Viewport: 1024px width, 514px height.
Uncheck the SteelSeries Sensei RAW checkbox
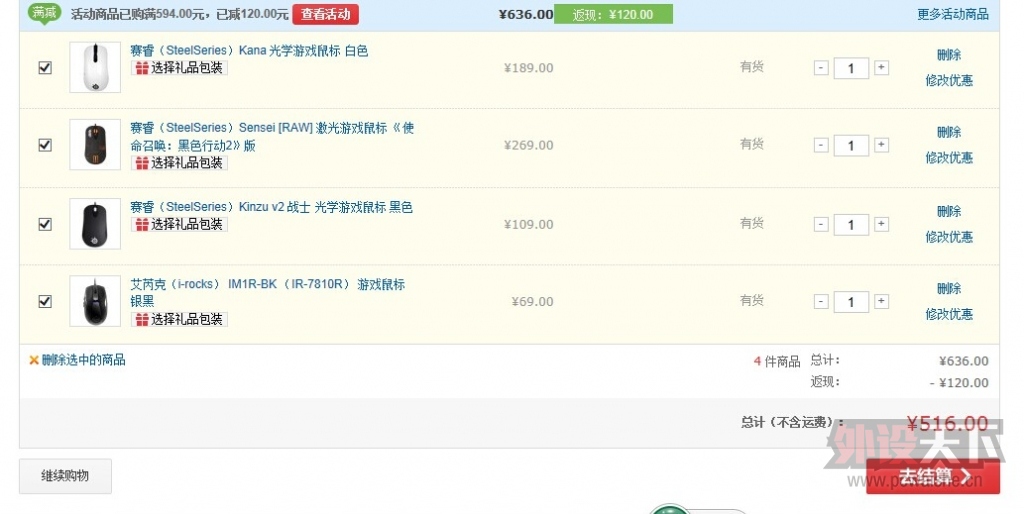pyautogui.click(x=45, y=145)
